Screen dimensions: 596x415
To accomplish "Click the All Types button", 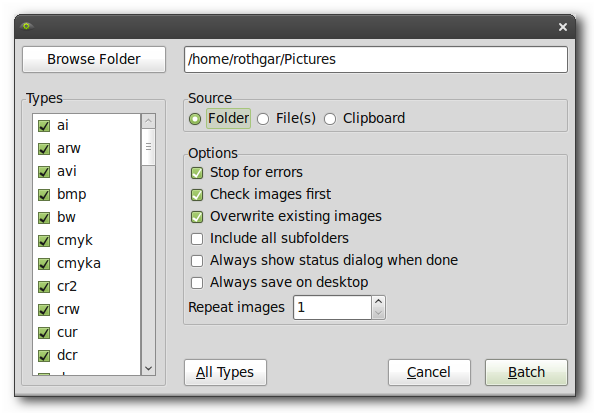I will pos(225,372).
